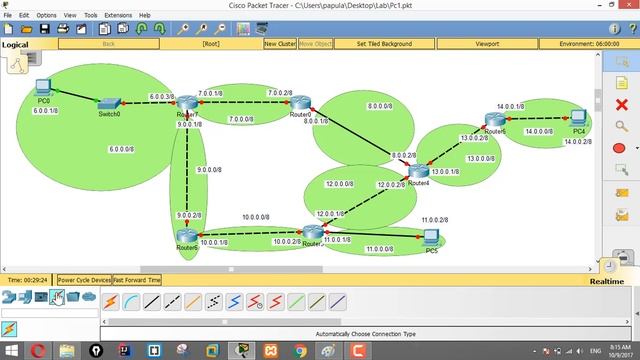Select End Devices category icon

[x=25, y=297]
